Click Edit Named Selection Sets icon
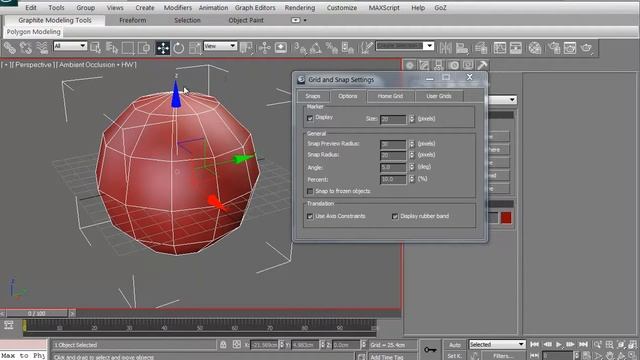 point(367,48)
